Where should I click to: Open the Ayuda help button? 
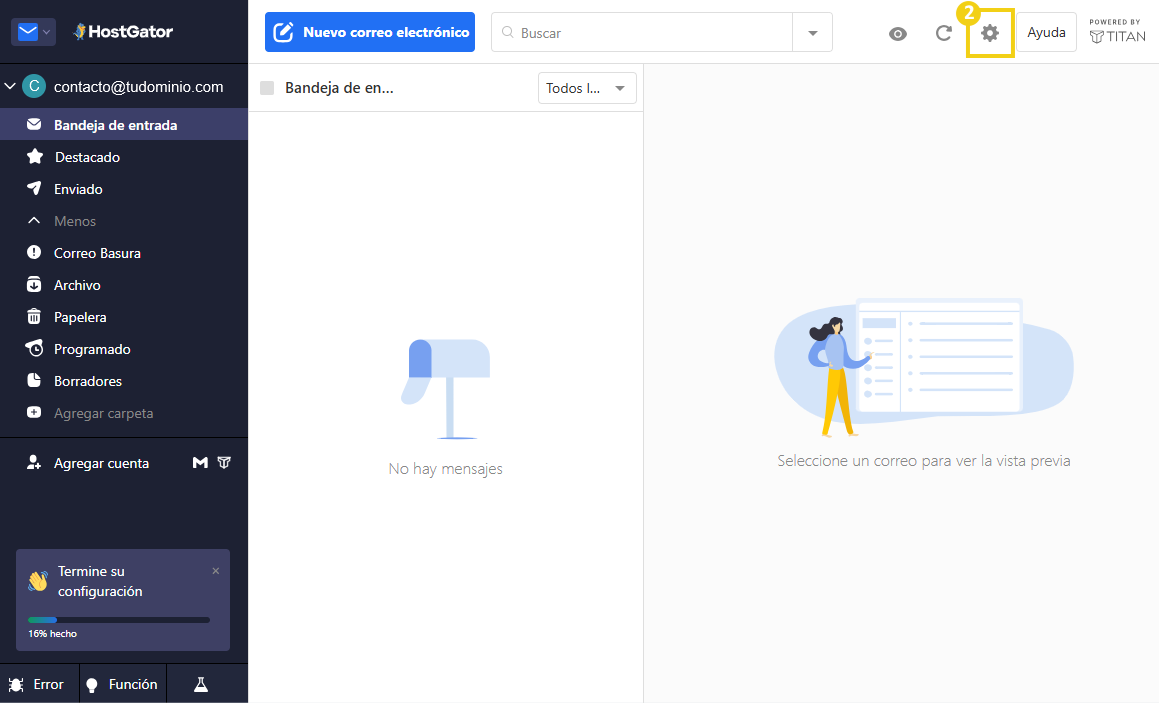tap(1046, 32)
